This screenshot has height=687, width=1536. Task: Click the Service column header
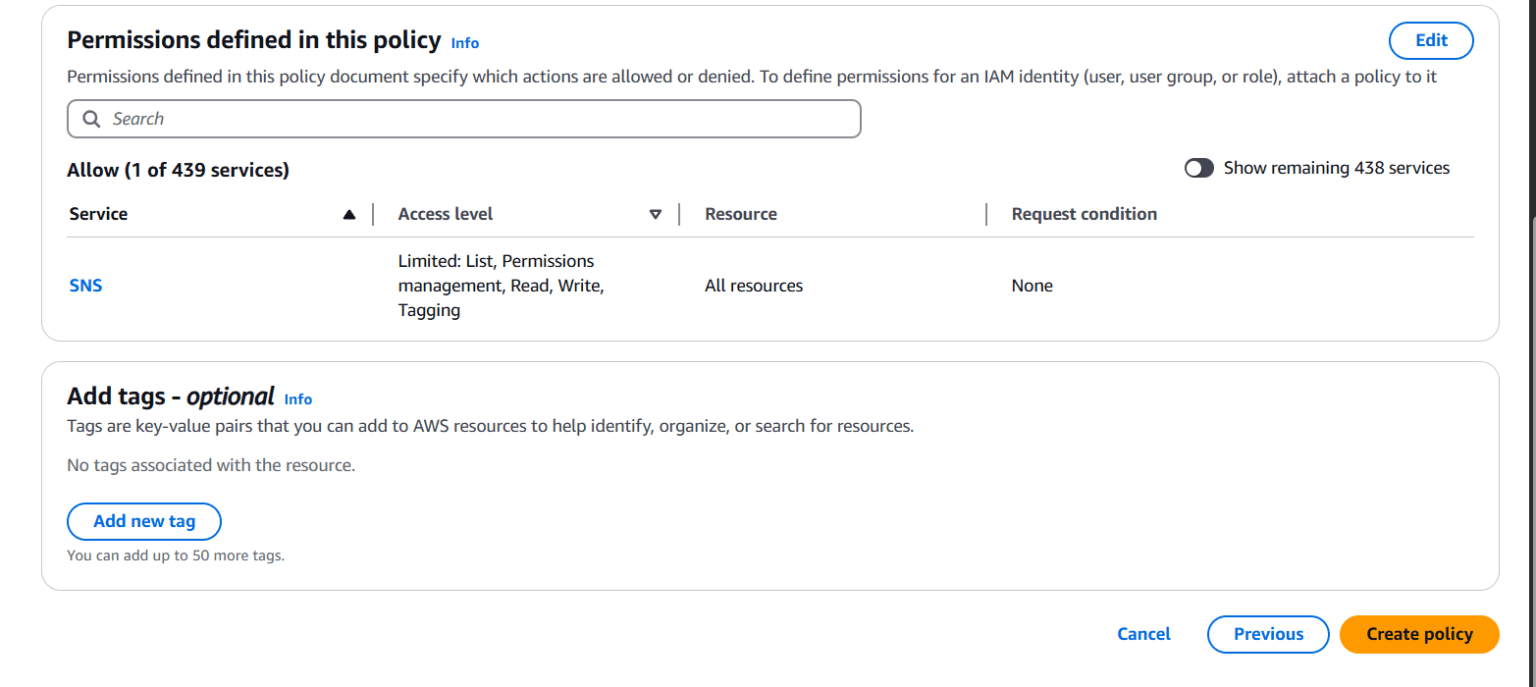[x=98, y=213]
